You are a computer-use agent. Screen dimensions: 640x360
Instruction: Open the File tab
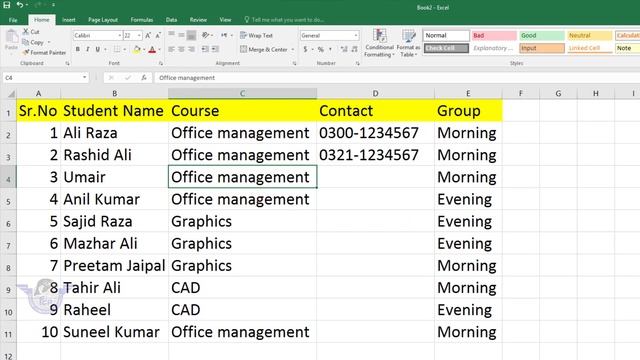tap(13, 20)
